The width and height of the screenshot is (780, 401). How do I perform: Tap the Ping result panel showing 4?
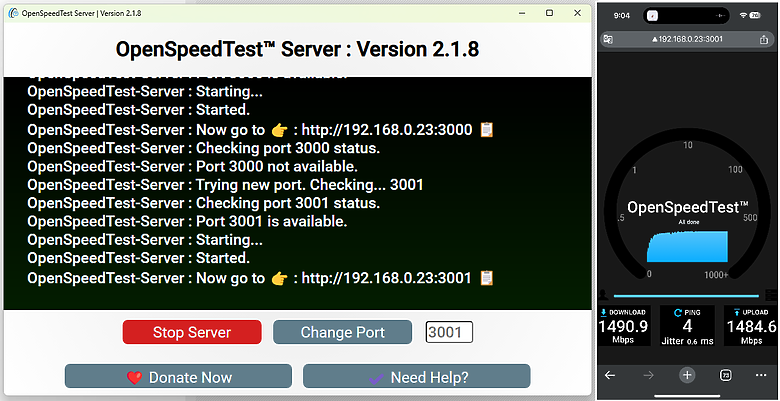tap(687, 326)
